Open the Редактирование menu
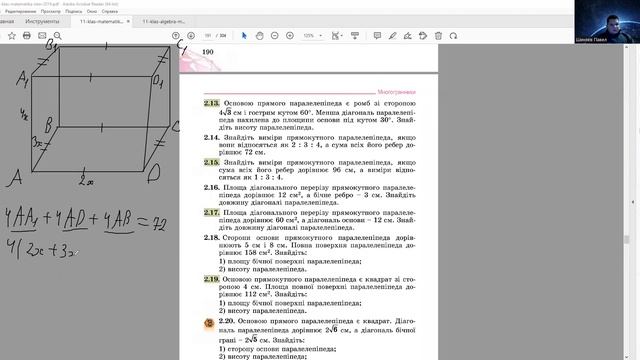This screenshot has width=640, height=360. coord(20,11)
